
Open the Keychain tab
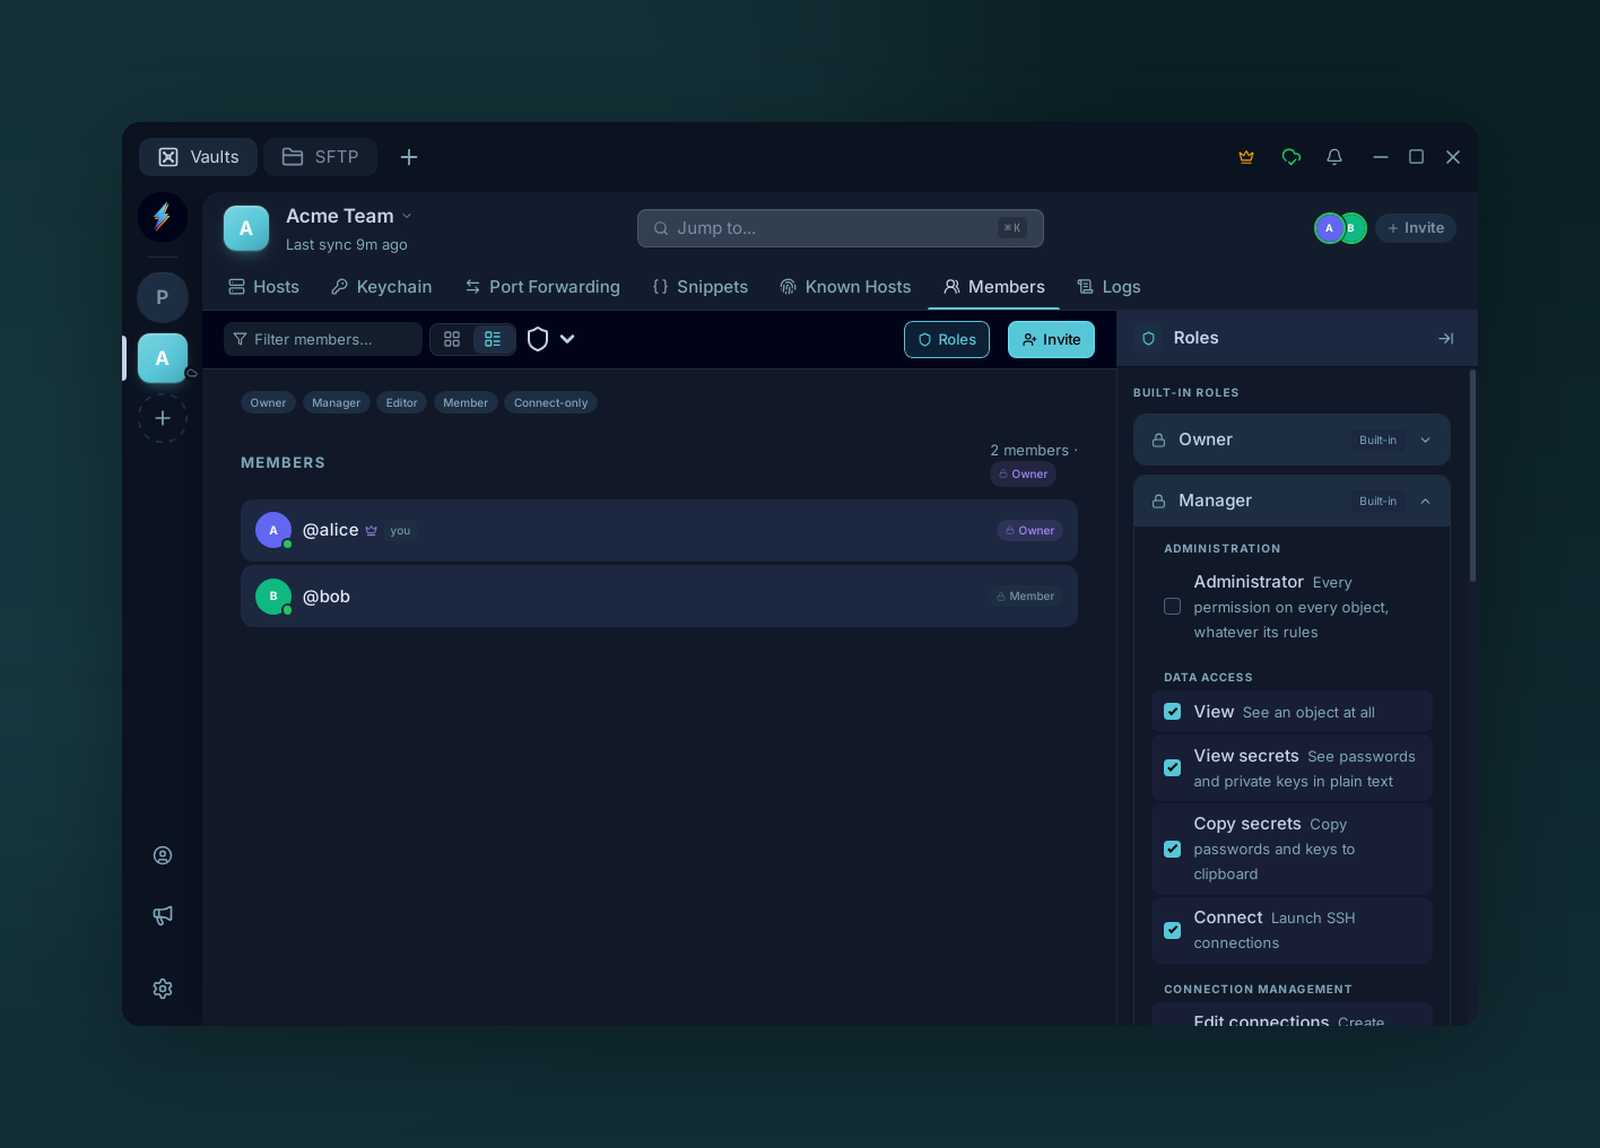(x=381, y=287)
